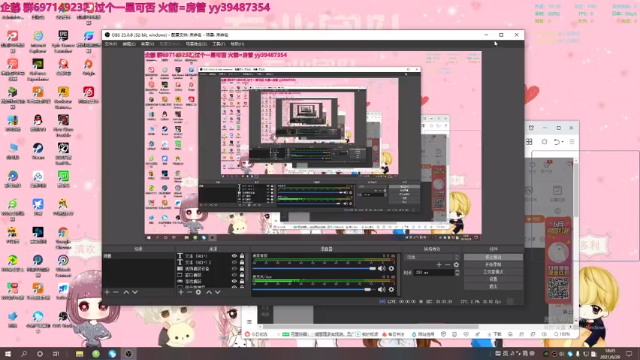Mute the microphone/Aux speaker icon
This screenshot has width=640, height=360.
coord(382,289)
